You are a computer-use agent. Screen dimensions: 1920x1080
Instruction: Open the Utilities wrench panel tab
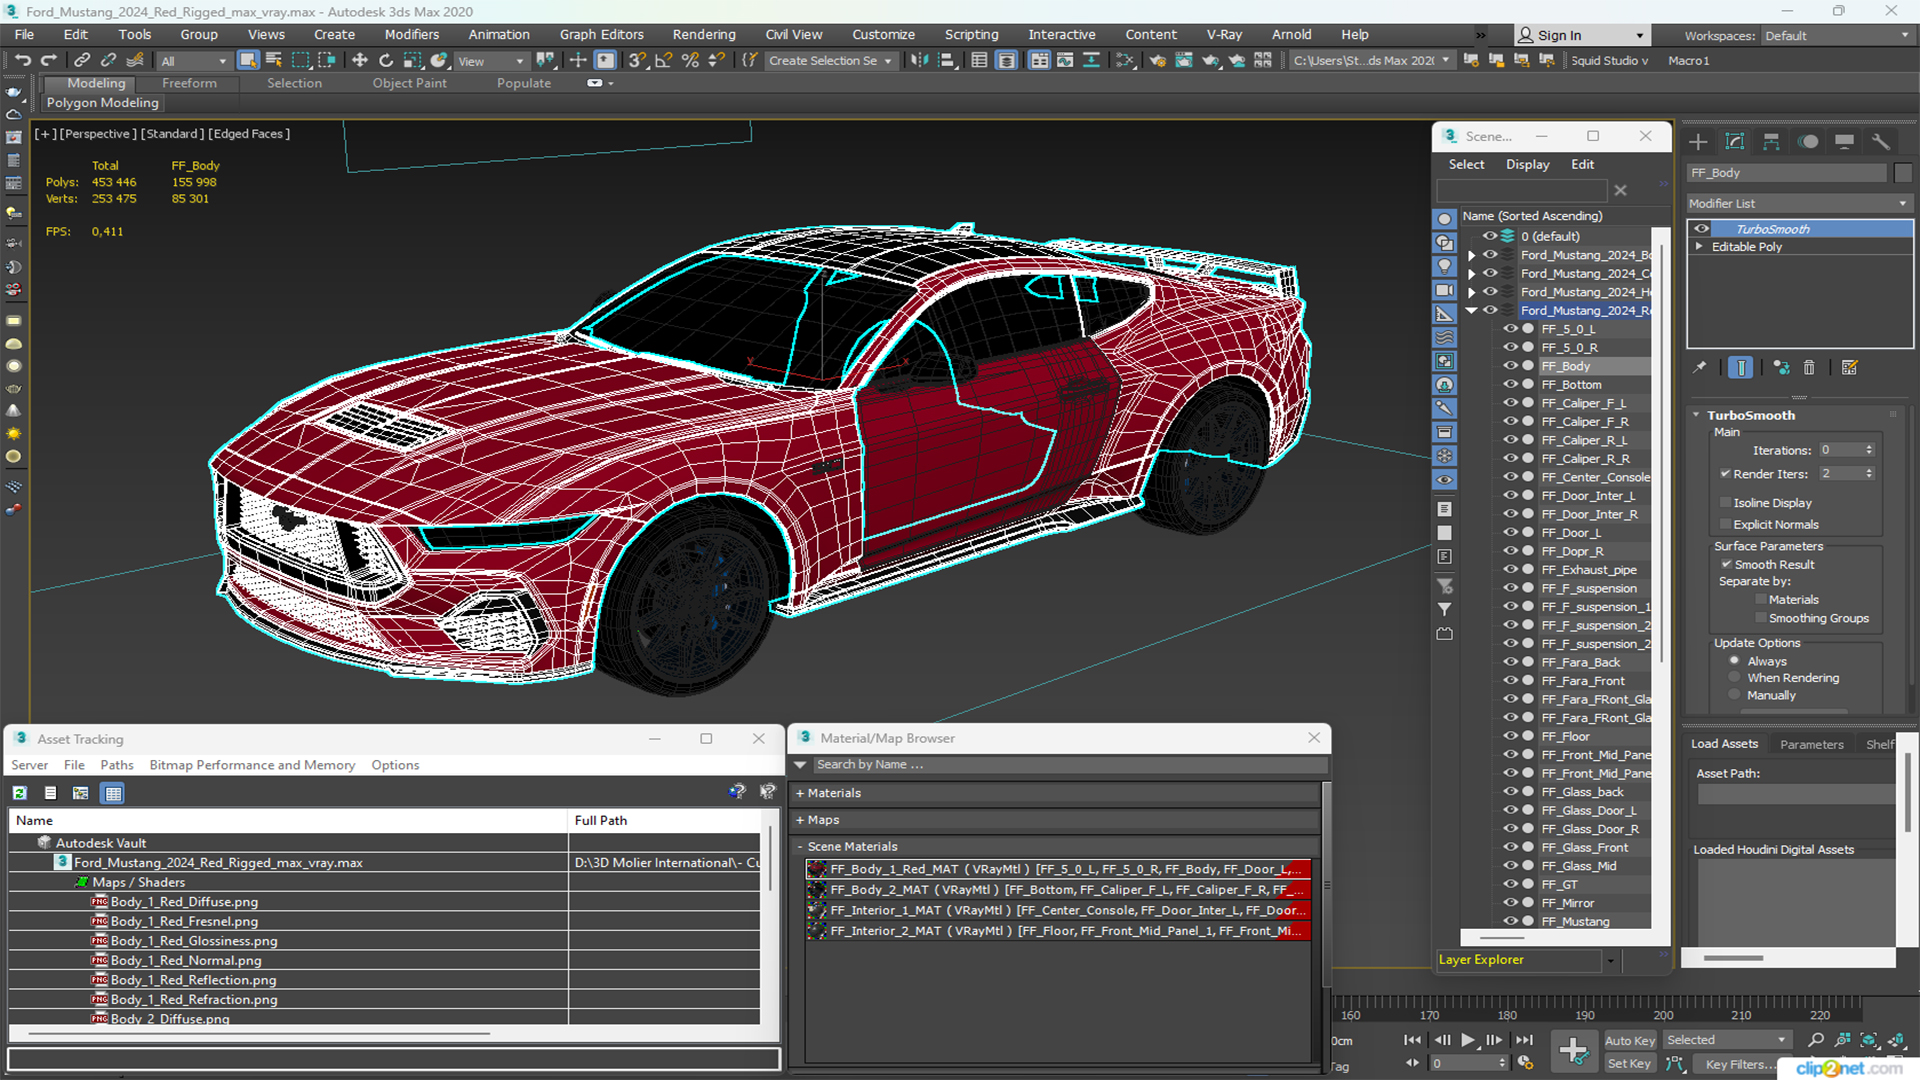point(1881,142)
